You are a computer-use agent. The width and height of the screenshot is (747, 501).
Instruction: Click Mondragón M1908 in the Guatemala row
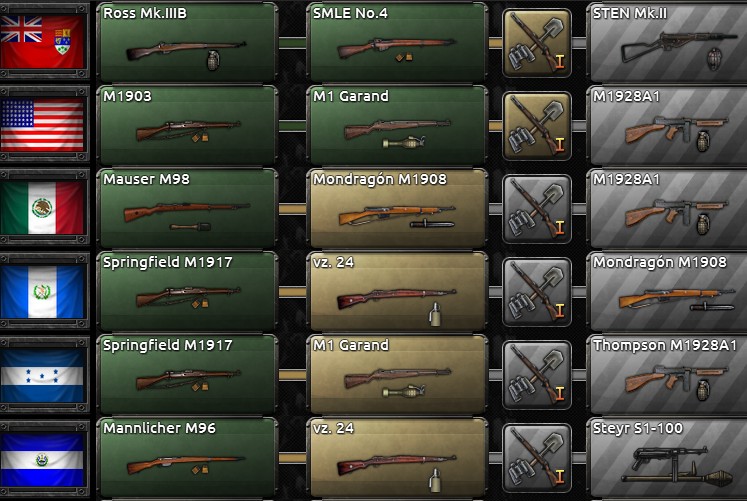667,291
